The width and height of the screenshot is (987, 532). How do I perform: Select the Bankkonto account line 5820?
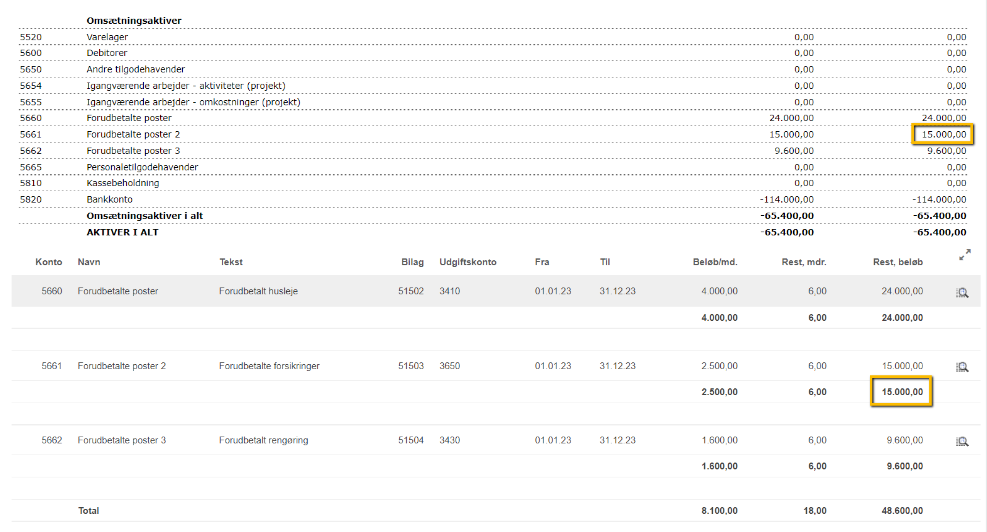tap(109, 199)
